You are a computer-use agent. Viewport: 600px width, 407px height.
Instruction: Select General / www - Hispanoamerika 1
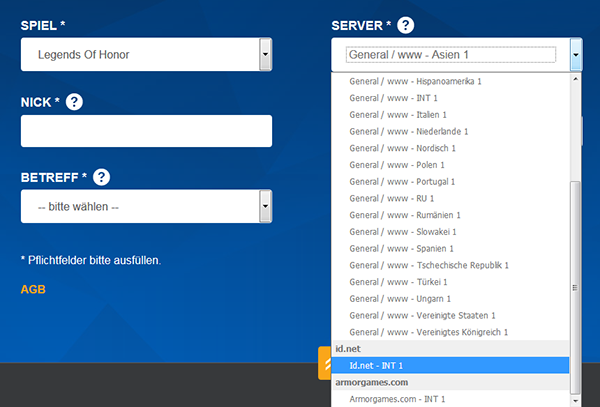coord(451,81)
